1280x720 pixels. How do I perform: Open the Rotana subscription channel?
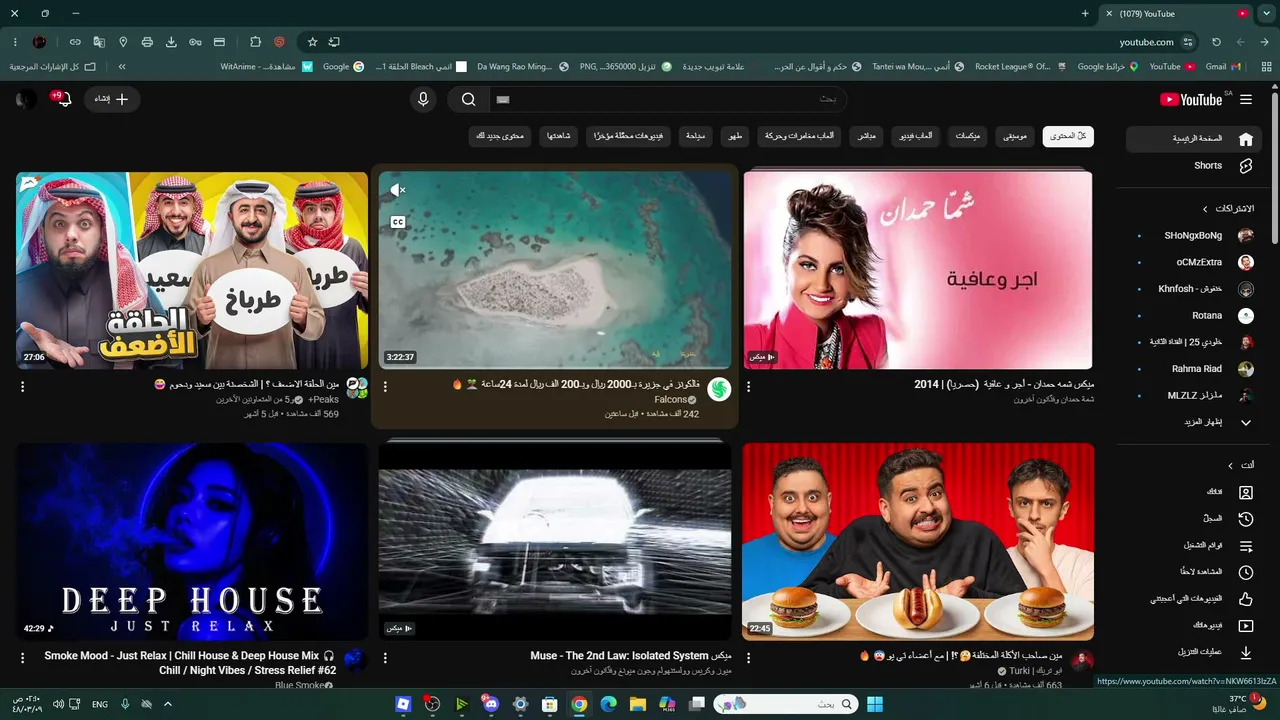click(1196, 315)
